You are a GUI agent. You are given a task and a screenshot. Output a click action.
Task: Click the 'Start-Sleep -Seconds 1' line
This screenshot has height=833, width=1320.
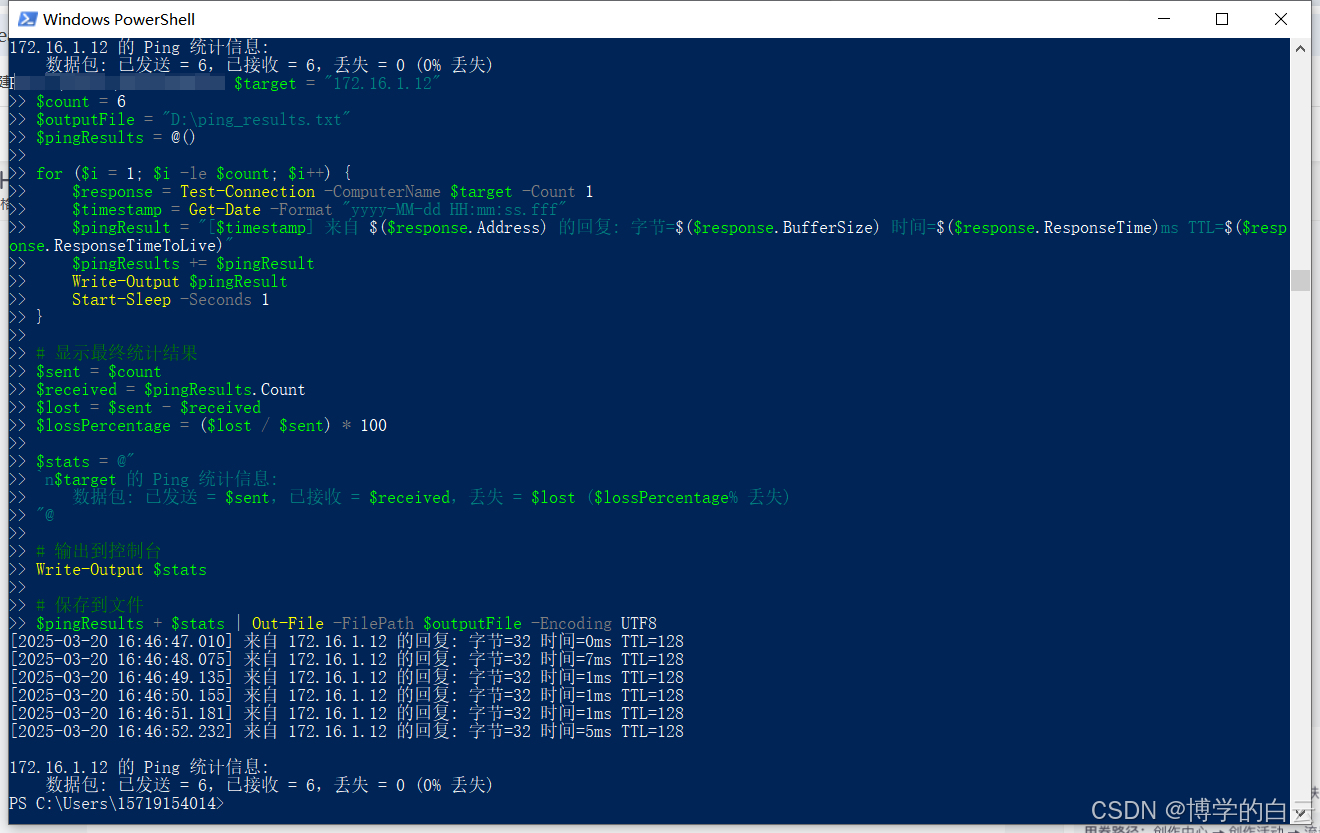click(171, 300)
